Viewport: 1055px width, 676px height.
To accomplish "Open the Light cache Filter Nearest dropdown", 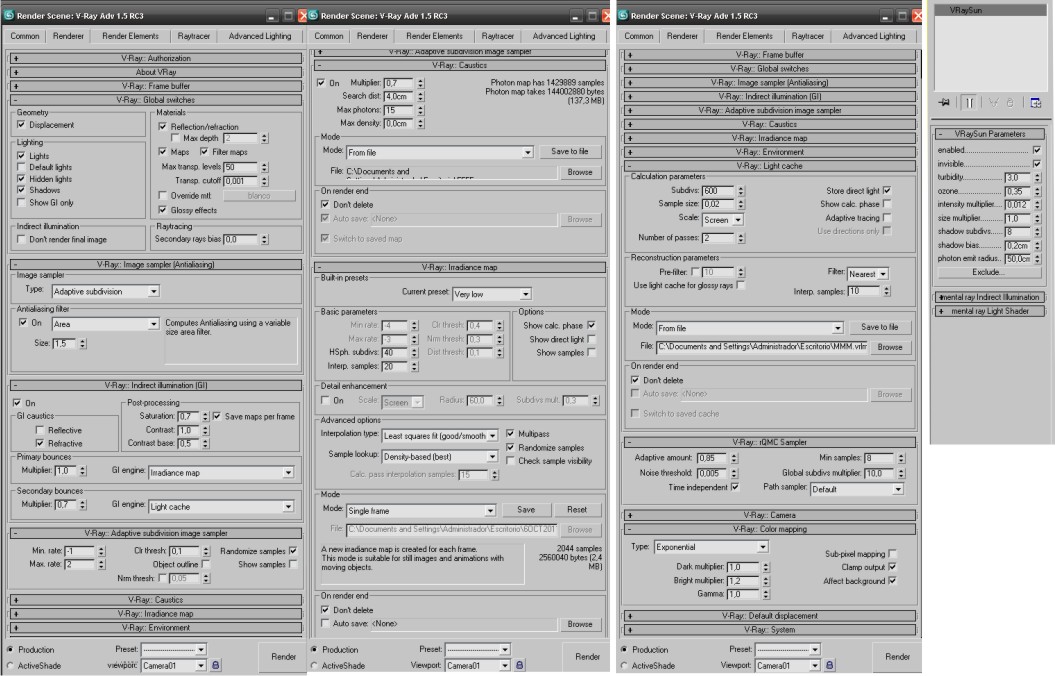I will [x=868, y=274].
